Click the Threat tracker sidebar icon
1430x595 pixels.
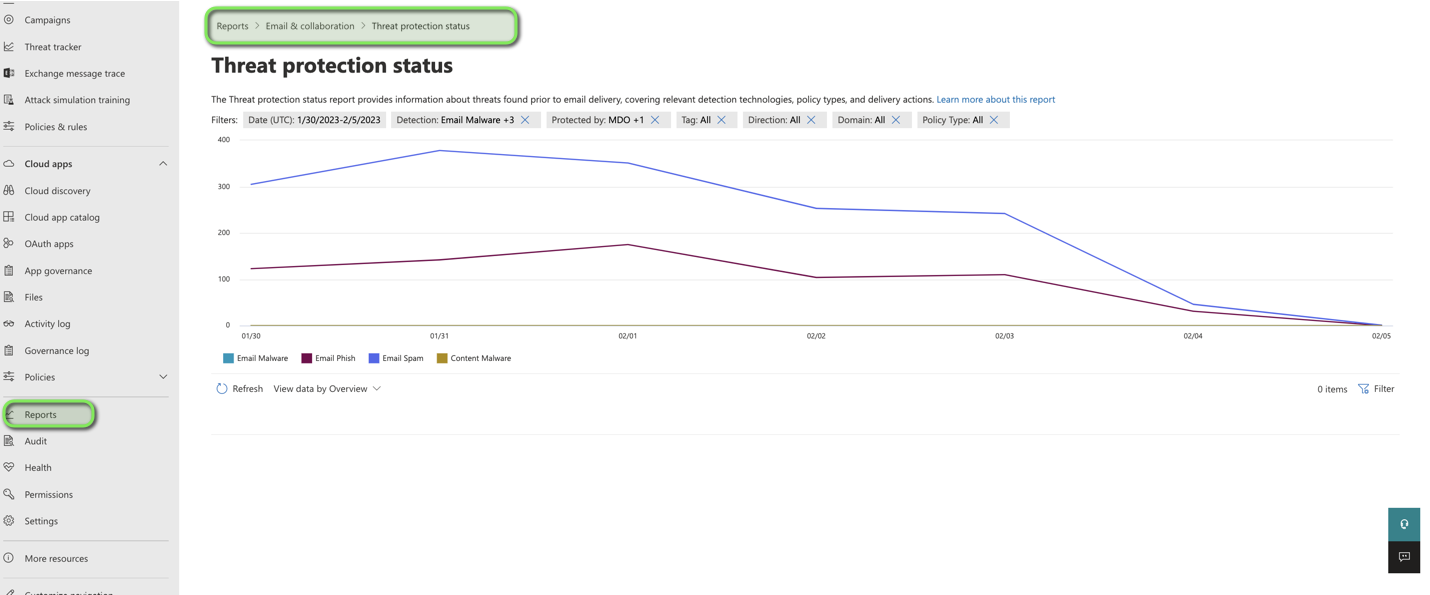click(x=9, y=47)
